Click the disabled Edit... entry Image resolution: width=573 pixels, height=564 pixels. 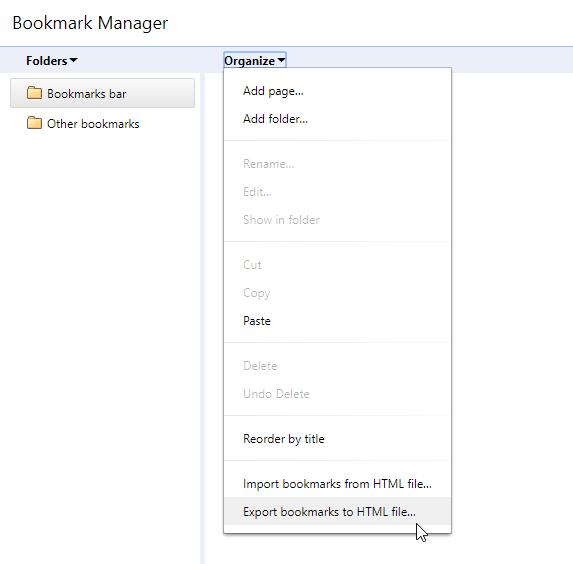337,192
